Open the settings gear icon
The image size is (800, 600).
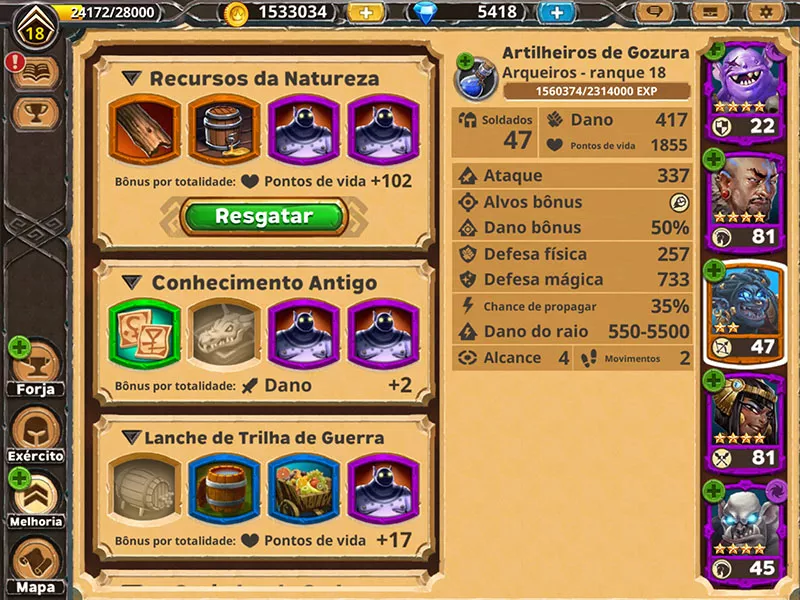(765, 12)
